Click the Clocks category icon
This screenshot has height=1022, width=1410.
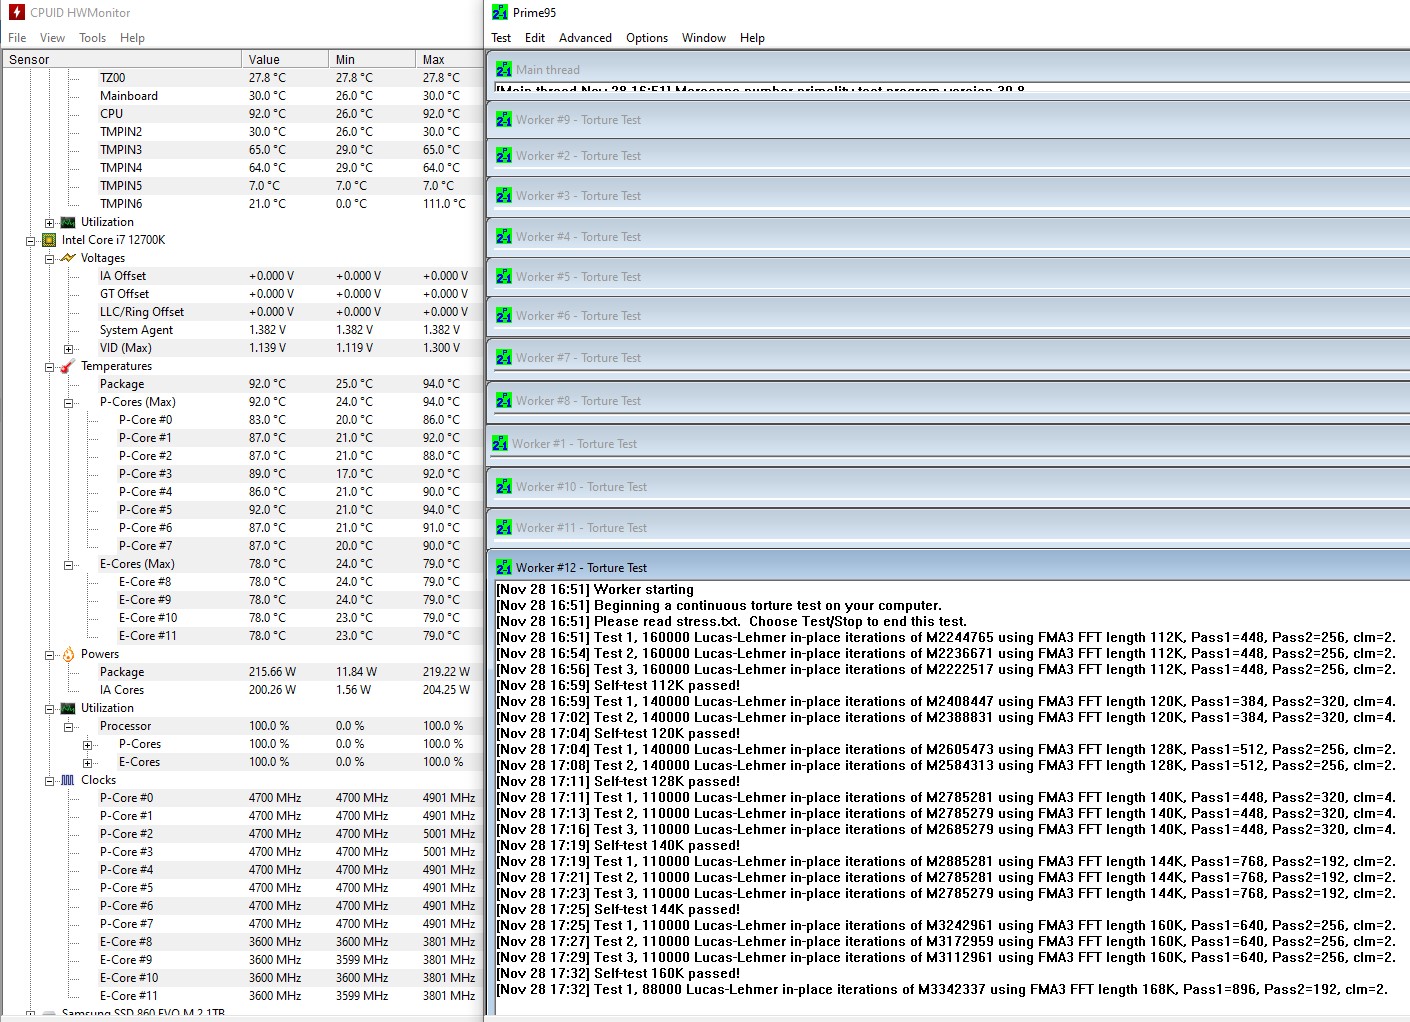(68, 780)
